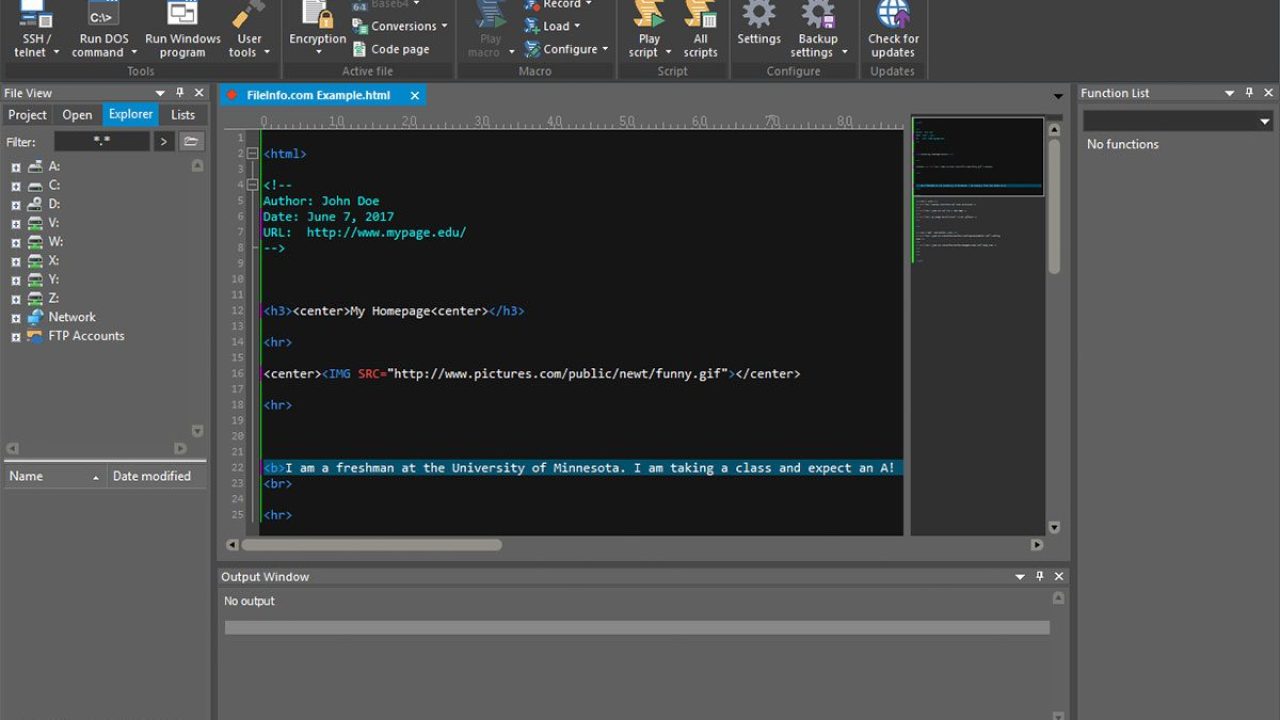Click the Author: John Doe line
The height and width of the screenshot is (720, 1280).
pos(321,201)
